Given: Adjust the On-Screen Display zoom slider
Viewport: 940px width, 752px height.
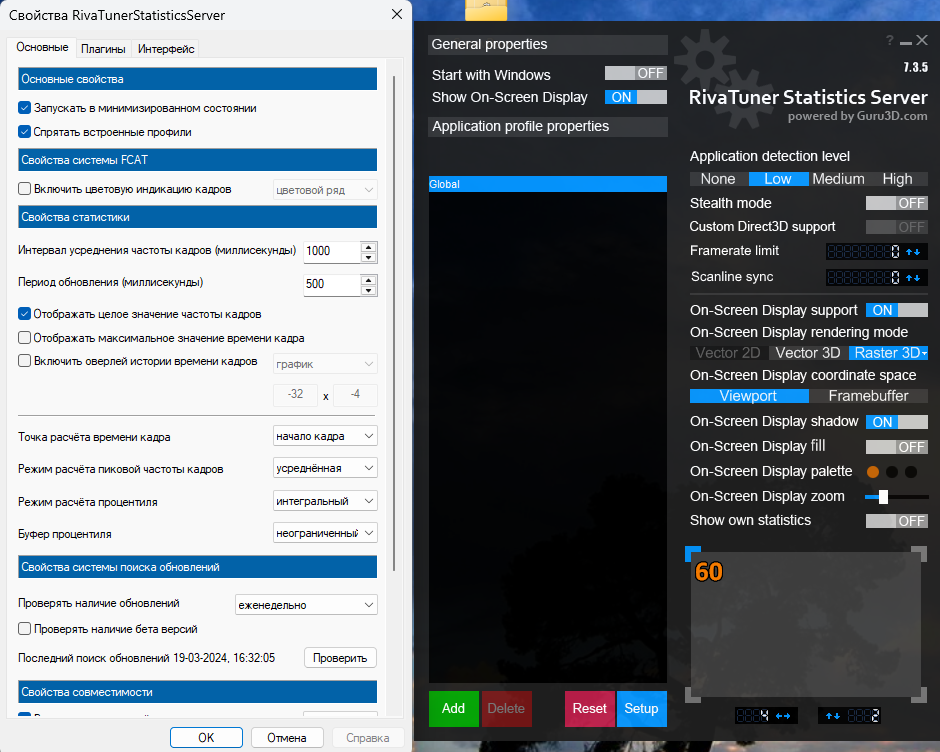Looking at the screenshot, I should [x=883, y=497].
